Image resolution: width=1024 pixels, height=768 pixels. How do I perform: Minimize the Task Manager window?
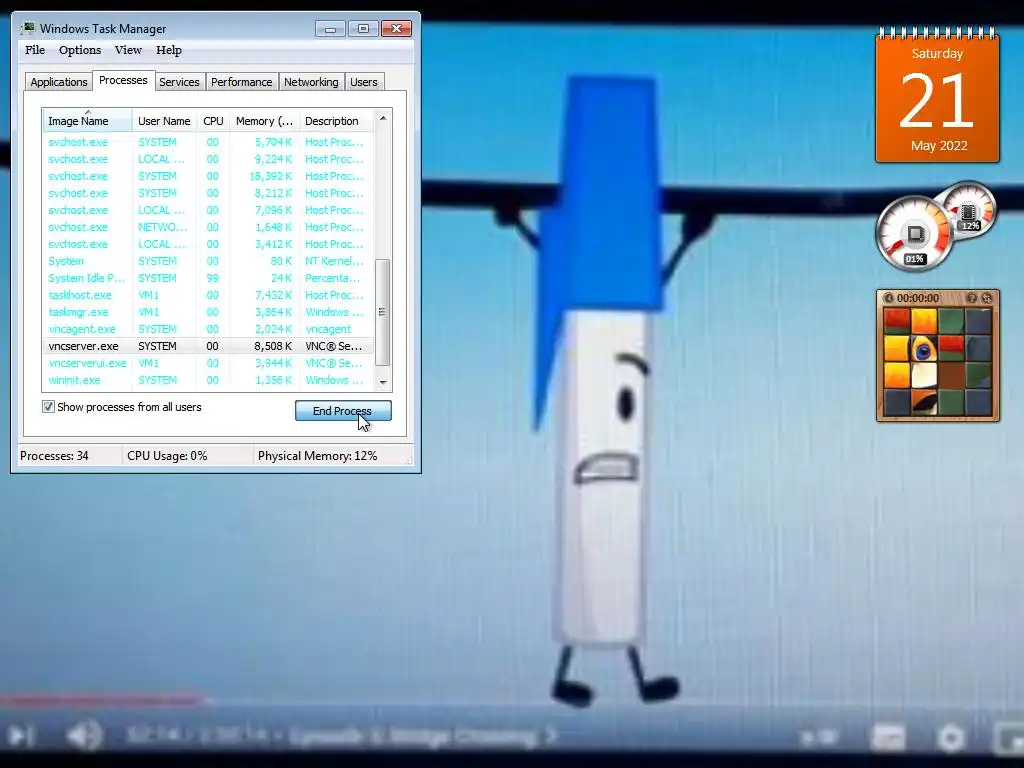(x=330, y=29)
